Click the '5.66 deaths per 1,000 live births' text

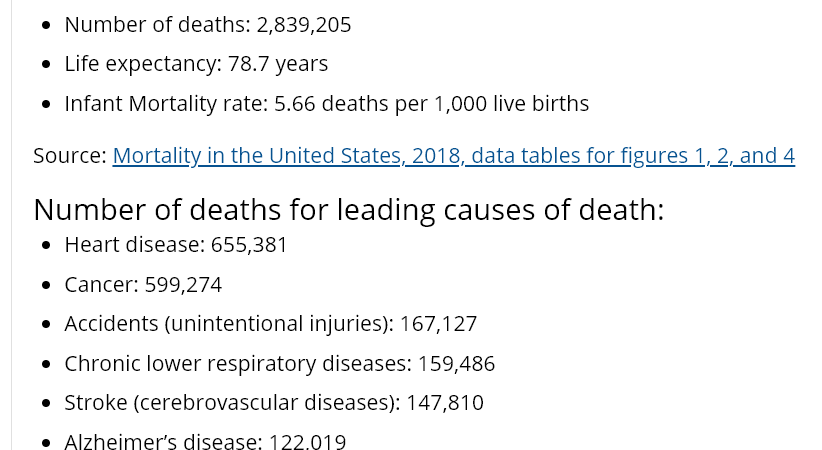[x=431, y=103]
